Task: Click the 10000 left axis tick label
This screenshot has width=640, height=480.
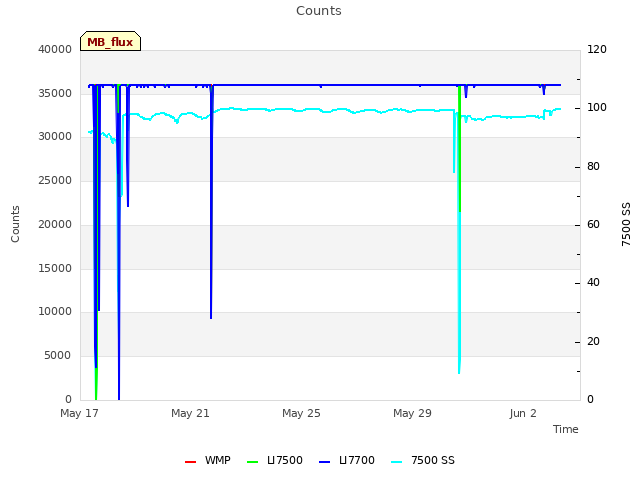Action: 55,311
